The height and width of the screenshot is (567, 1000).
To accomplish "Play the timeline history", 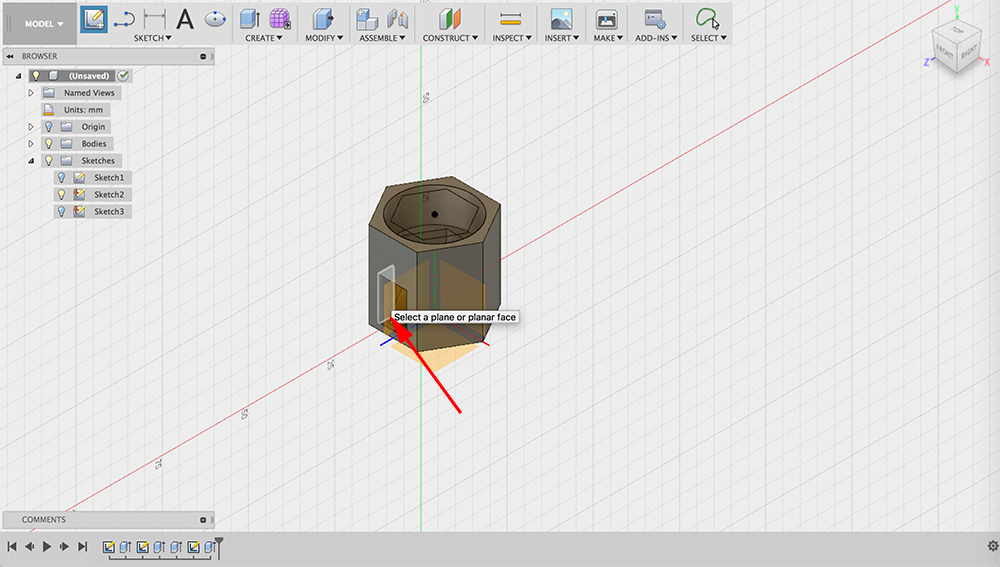I will (x=47, y=547).
